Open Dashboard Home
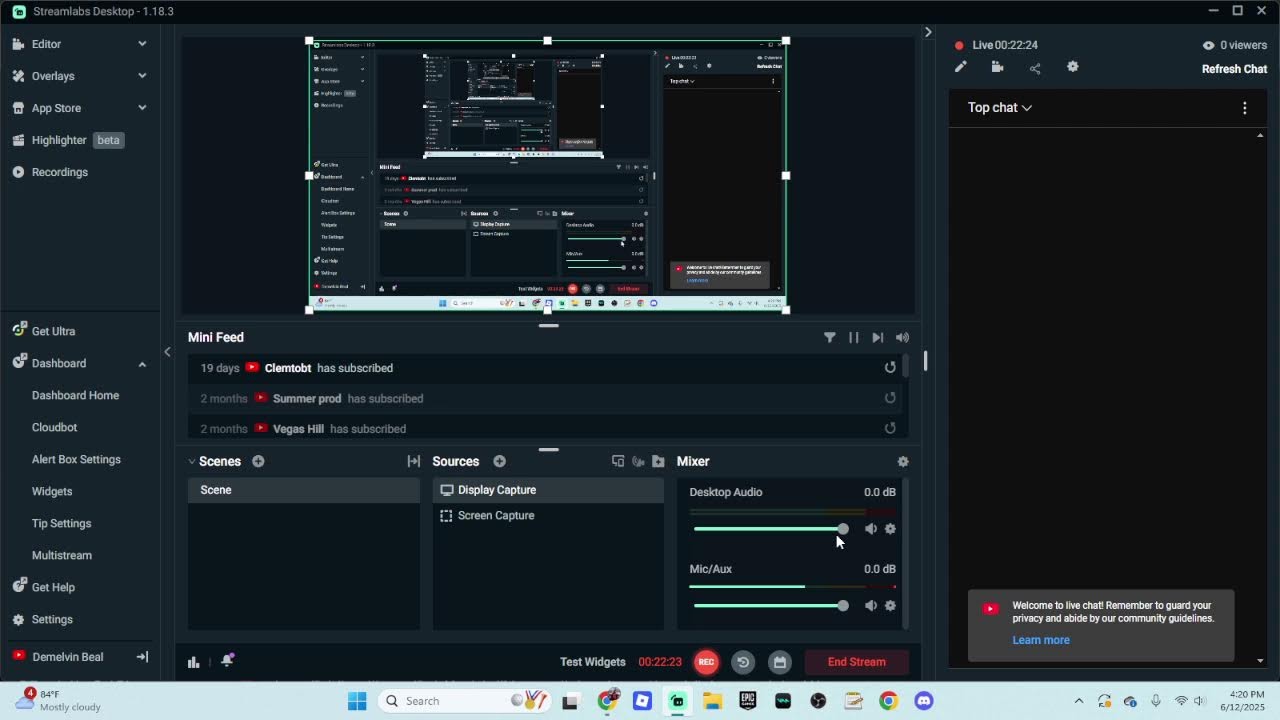Viewport: 1280px width, 720px height. (x=75, y=395)
